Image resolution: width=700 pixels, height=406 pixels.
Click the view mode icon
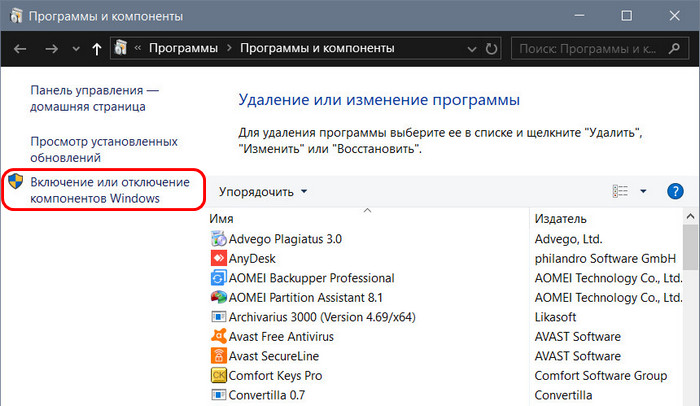(x=620, y=191)
